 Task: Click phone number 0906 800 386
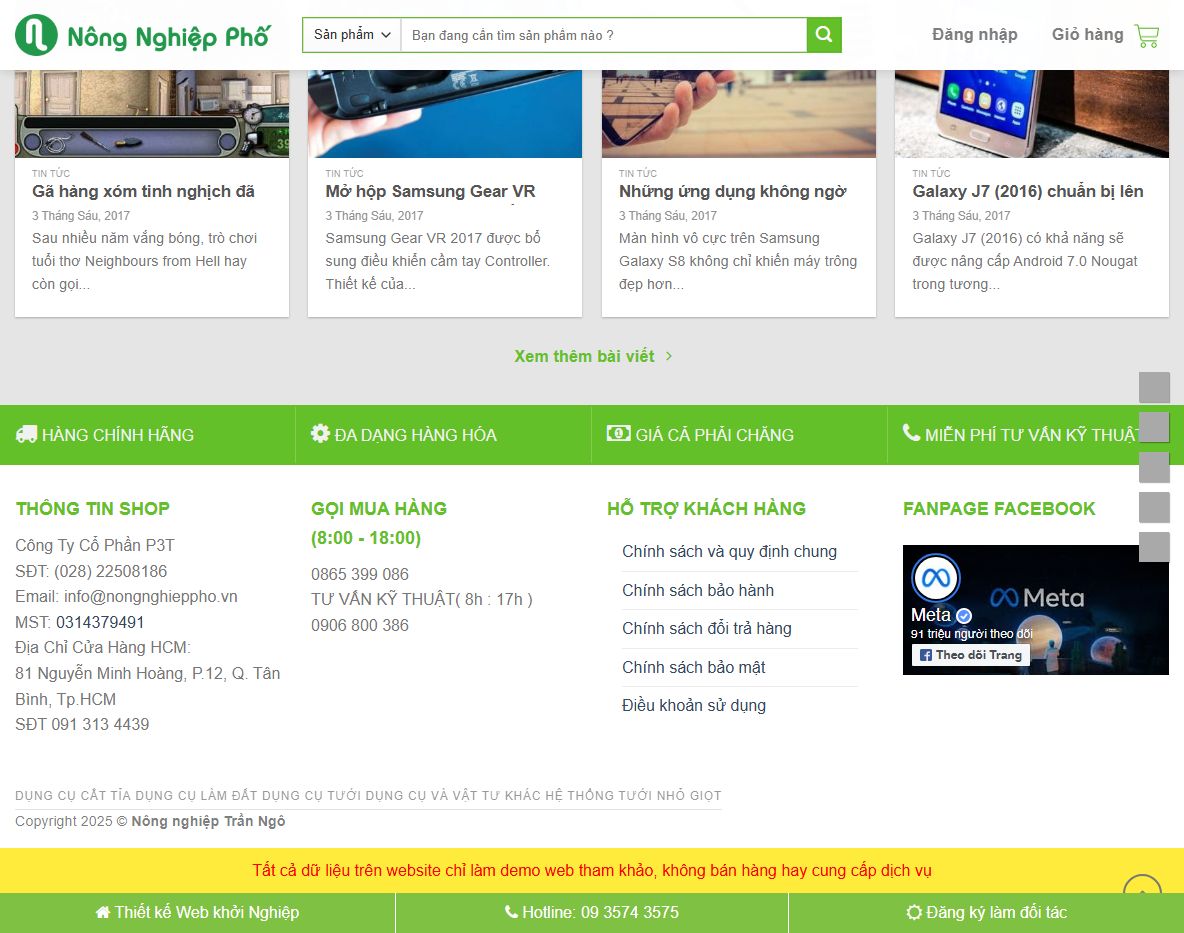359,626
